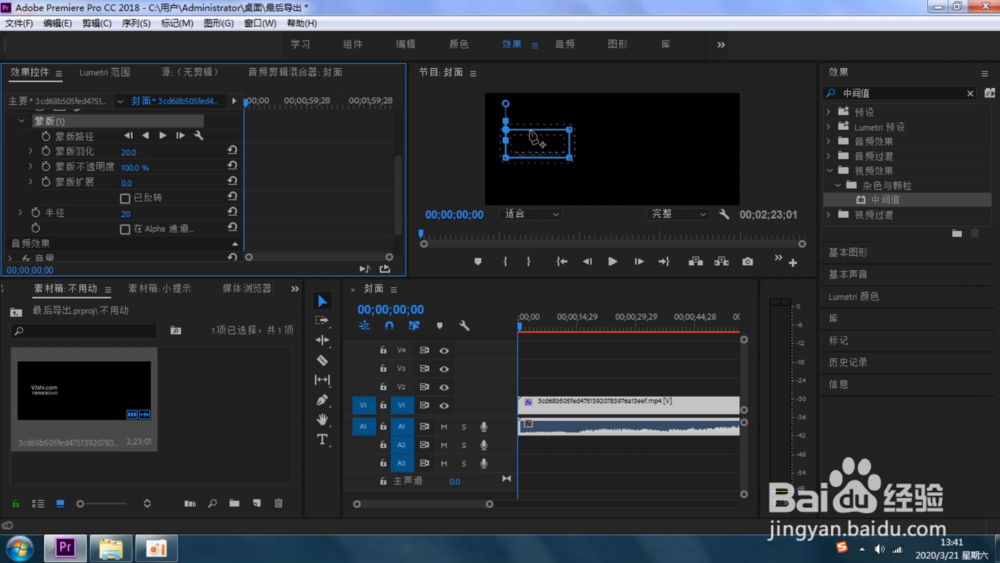This screenshot has width=1000, height=563.
Task: Switch to the Color workspace tab
Action: (459, 44)
